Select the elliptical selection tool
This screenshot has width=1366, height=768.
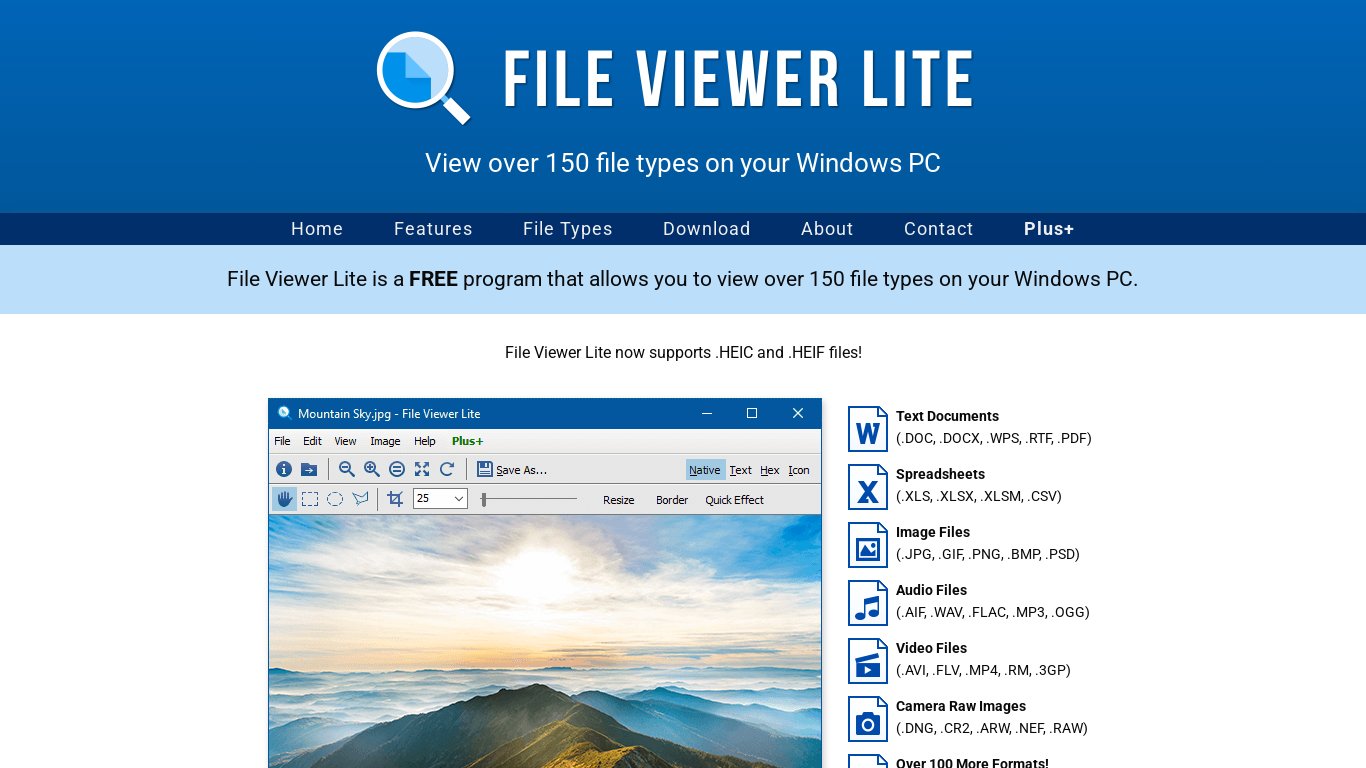tap(335, 499)
